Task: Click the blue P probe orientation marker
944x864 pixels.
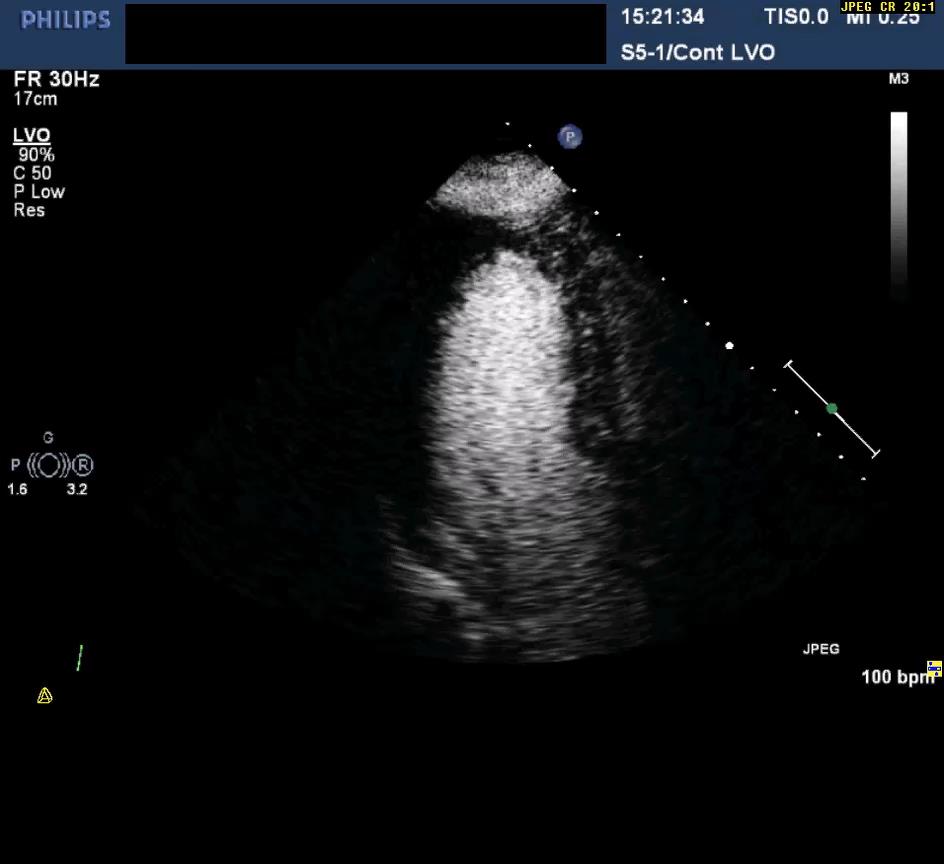Action: tap(570, 137)
